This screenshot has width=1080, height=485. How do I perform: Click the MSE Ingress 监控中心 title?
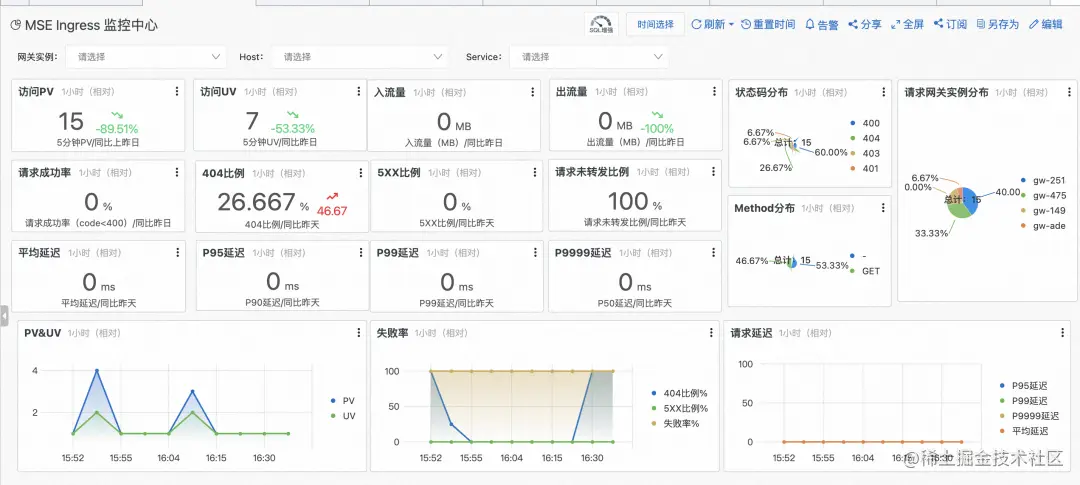click(91, 25)
